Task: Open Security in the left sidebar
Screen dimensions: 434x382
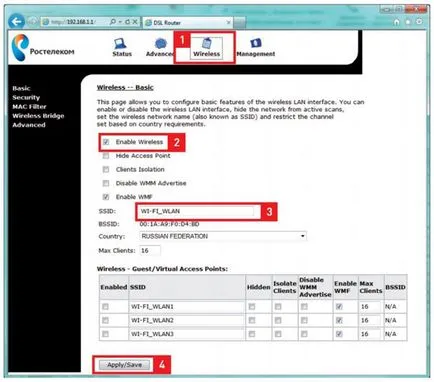Action: (x=26, y=97)
